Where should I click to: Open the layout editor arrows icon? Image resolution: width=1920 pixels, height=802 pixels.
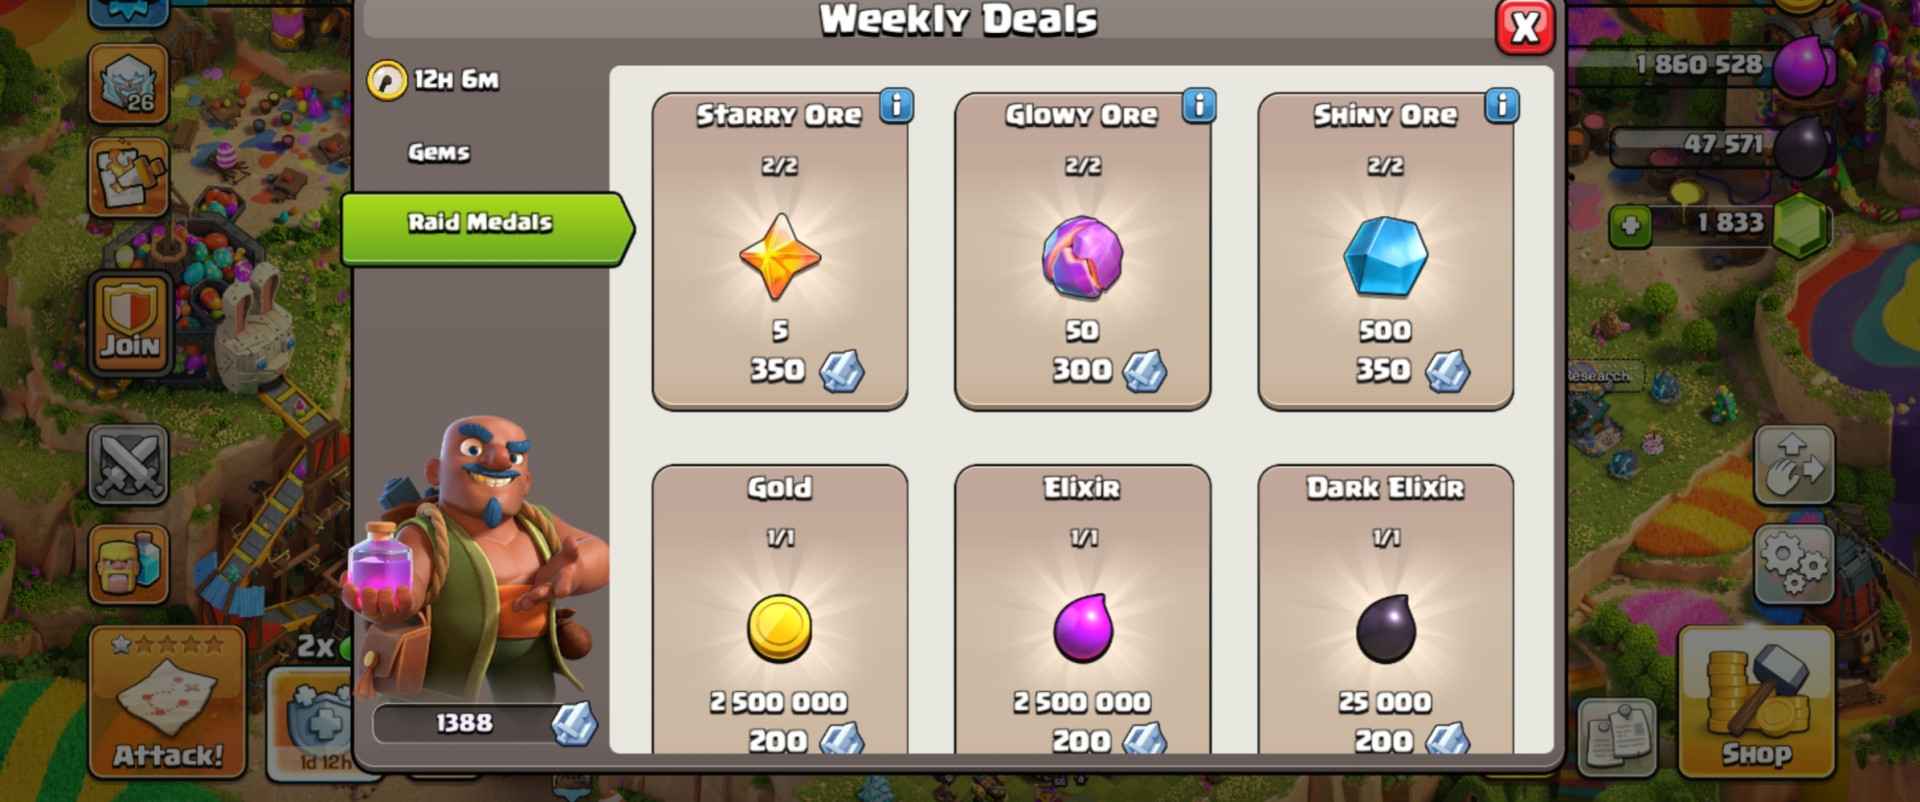point(1794,465)
